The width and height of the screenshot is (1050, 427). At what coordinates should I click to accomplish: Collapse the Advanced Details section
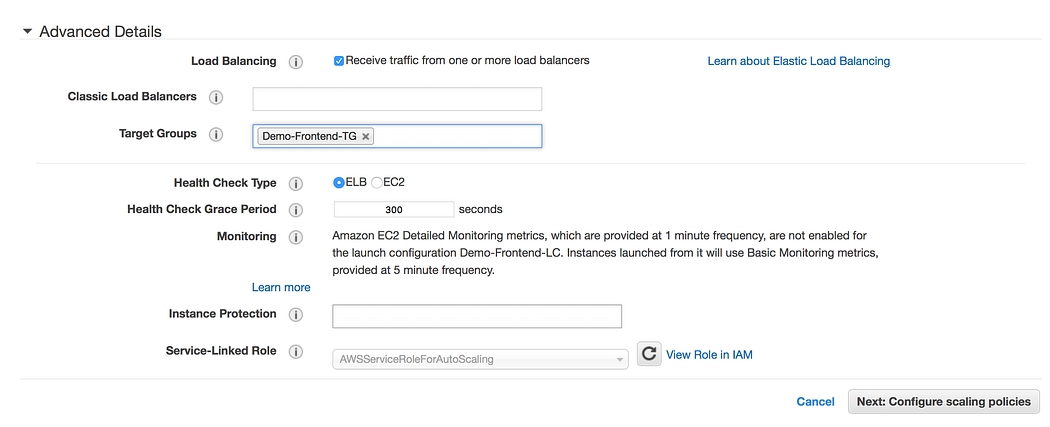[27, 32]
